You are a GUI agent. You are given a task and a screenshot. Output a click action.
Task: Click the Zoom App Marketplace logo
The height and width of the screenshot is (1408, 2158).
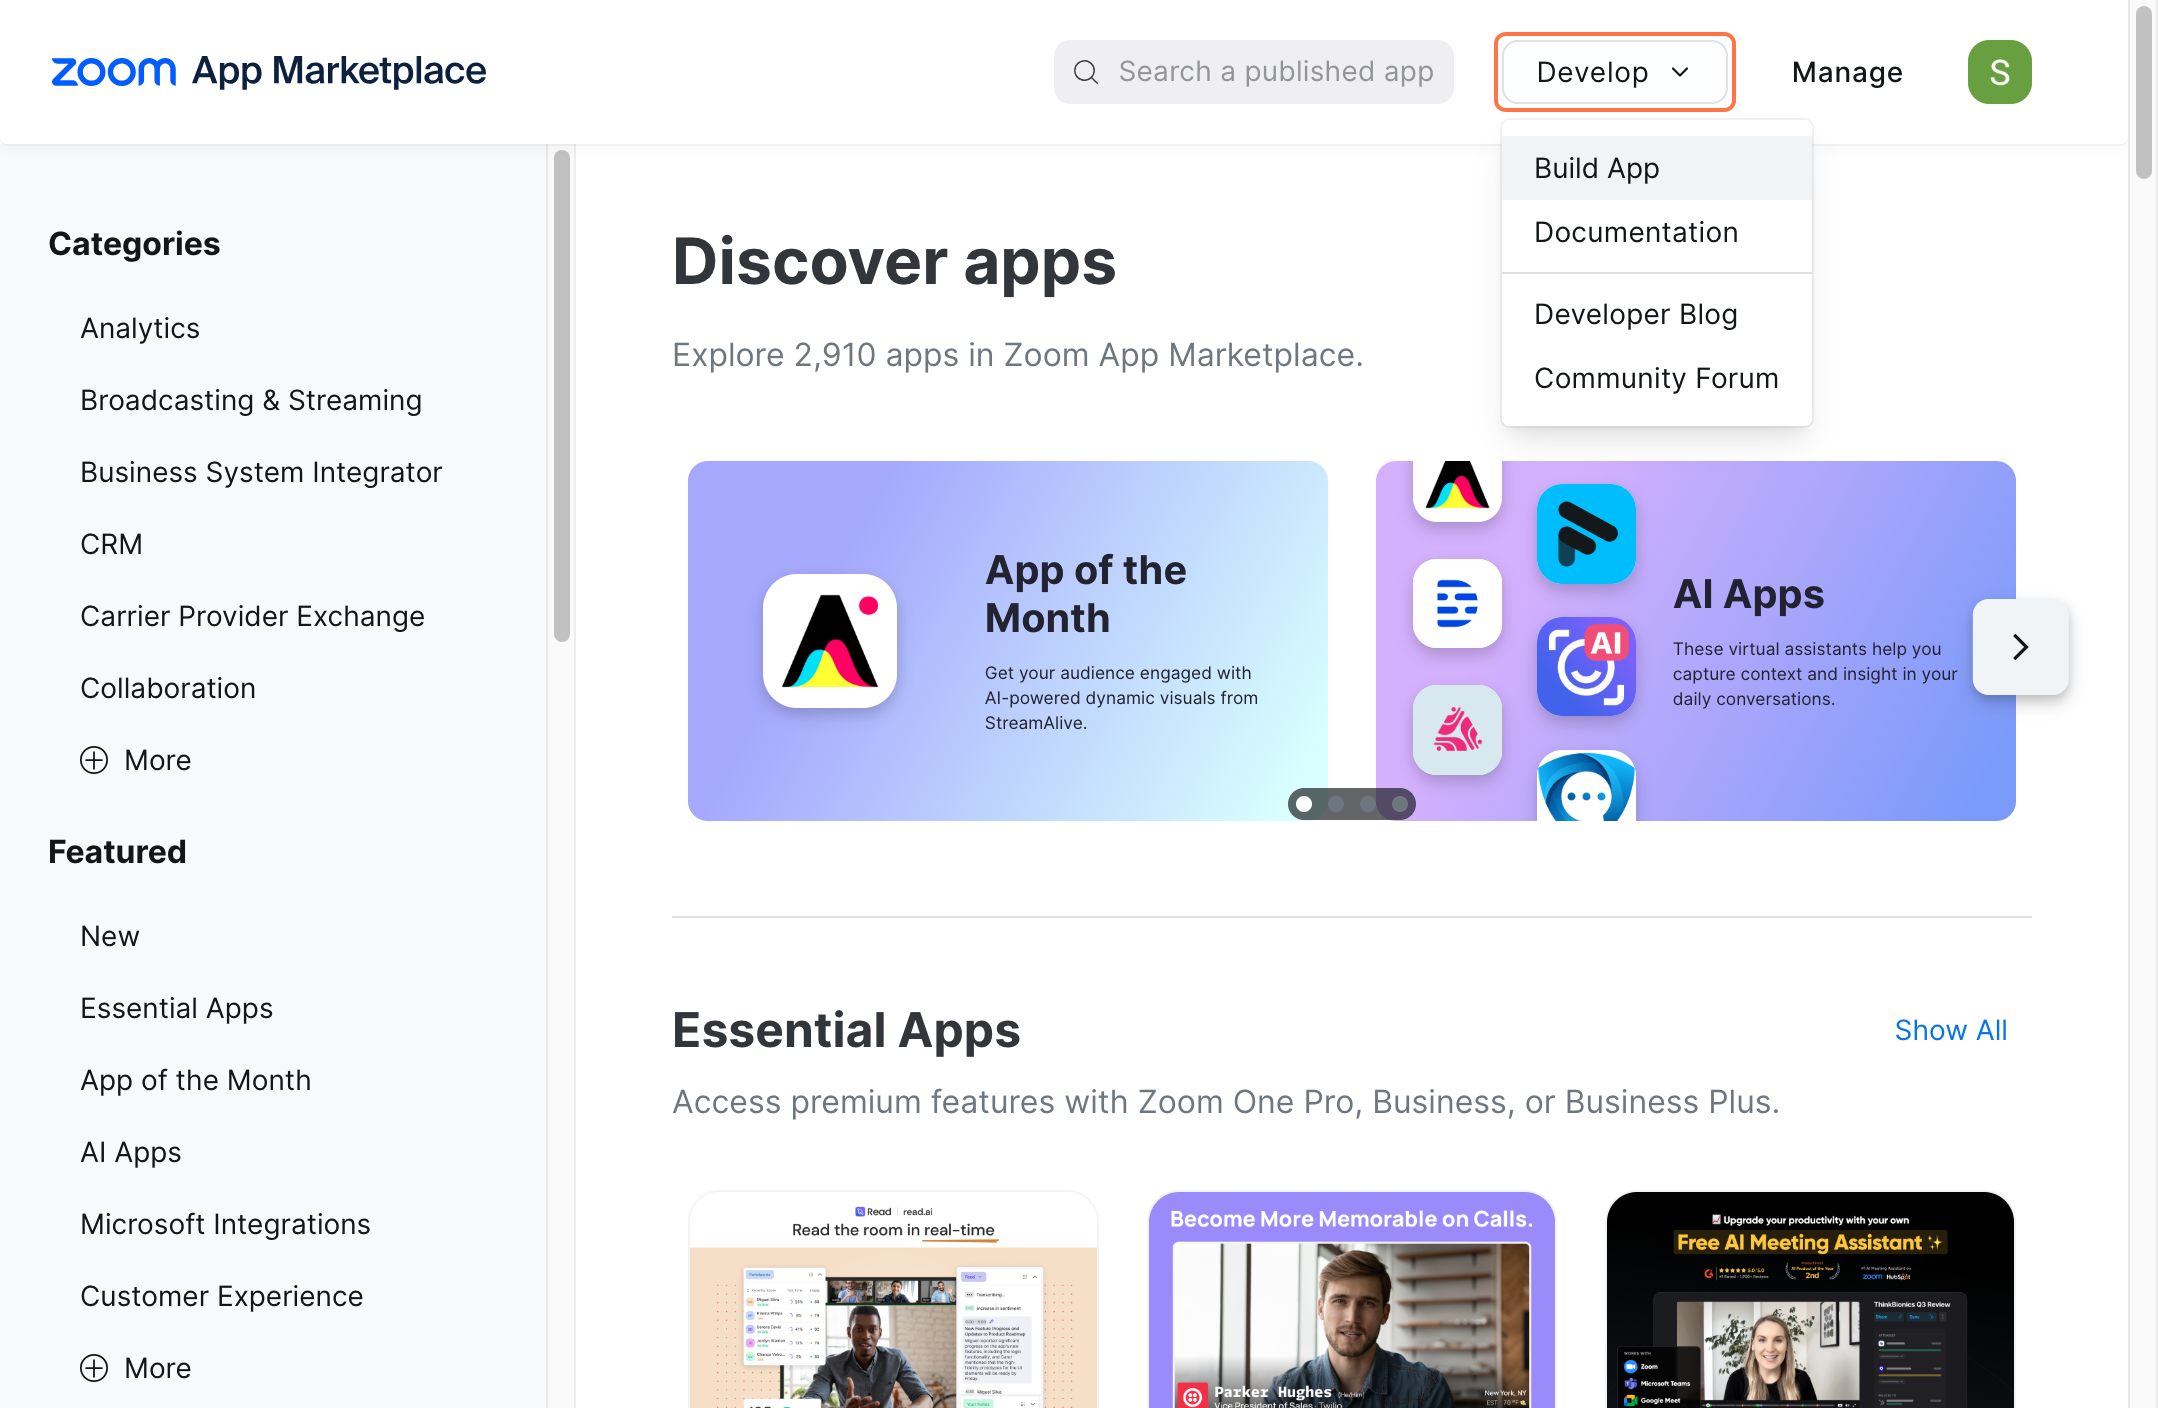[268, 71]
